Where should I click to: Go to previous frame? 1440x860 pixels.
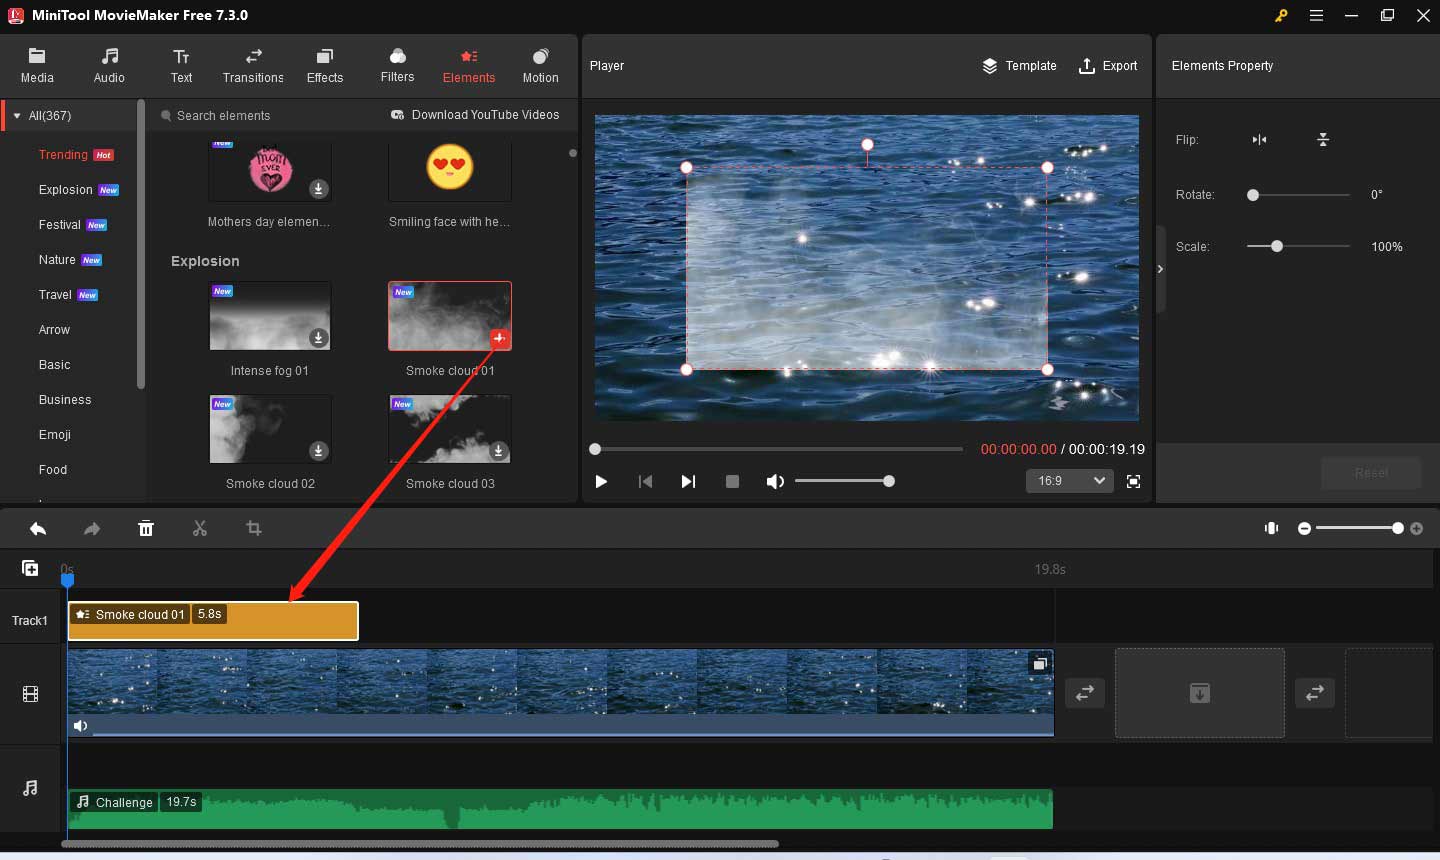point(645,482)
